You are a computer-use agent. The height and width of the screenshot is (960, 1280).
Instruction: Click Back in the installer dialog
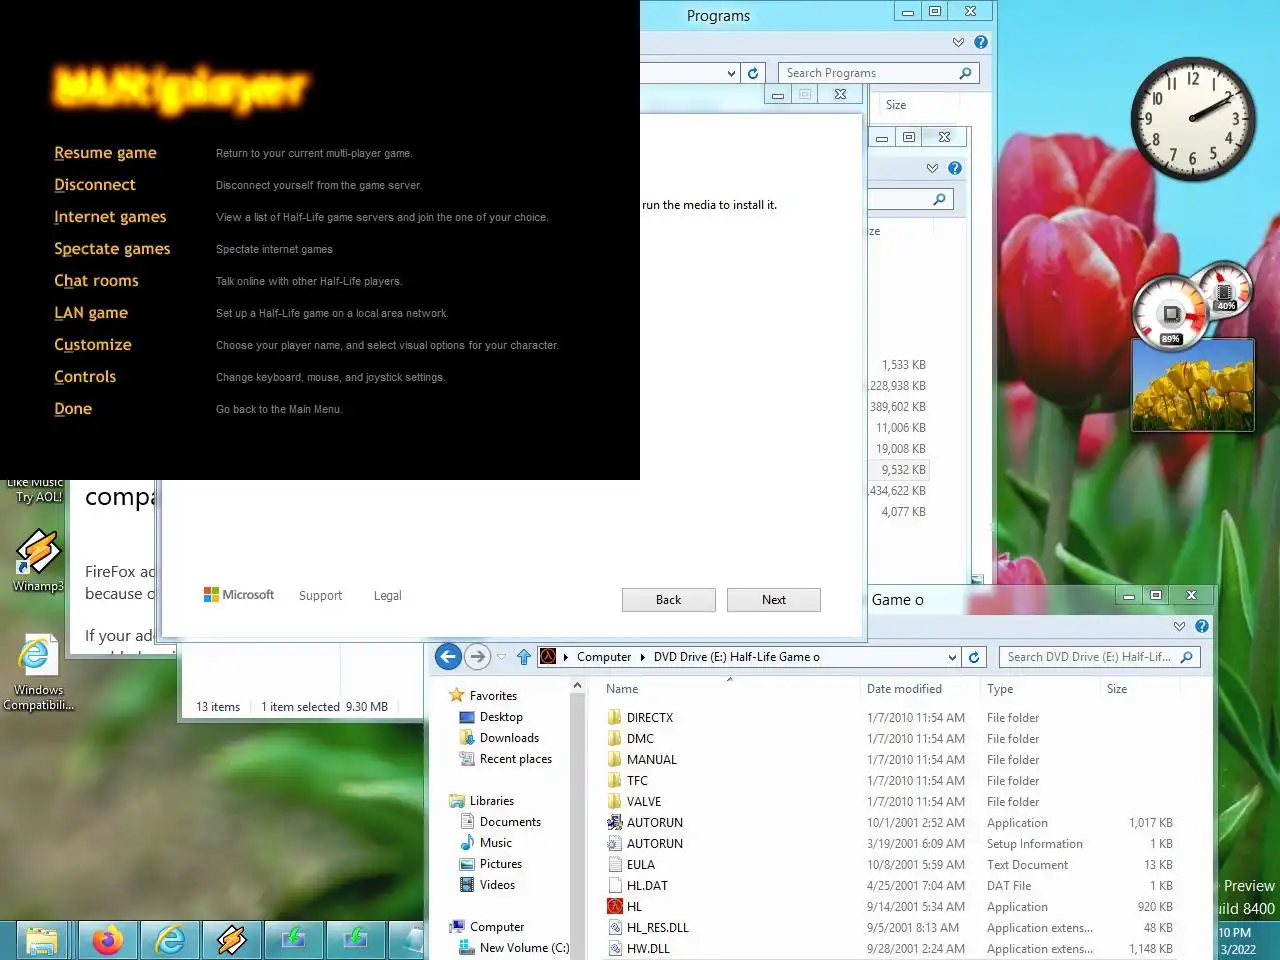(668, 600)
